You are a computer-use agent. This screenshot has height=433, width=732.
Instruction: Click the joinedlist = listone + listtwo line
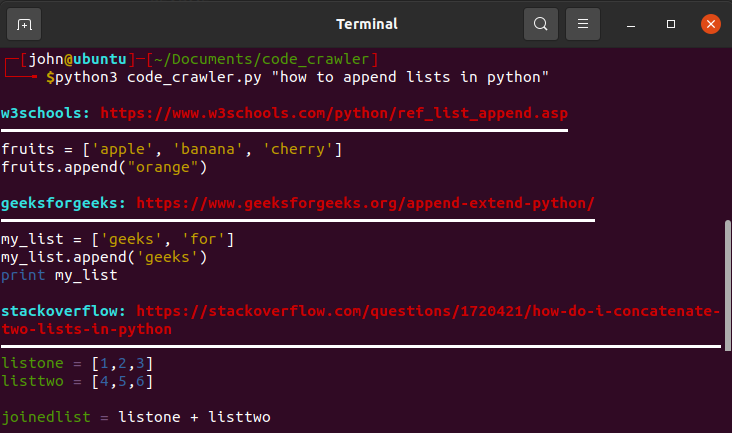coord(136,417)
